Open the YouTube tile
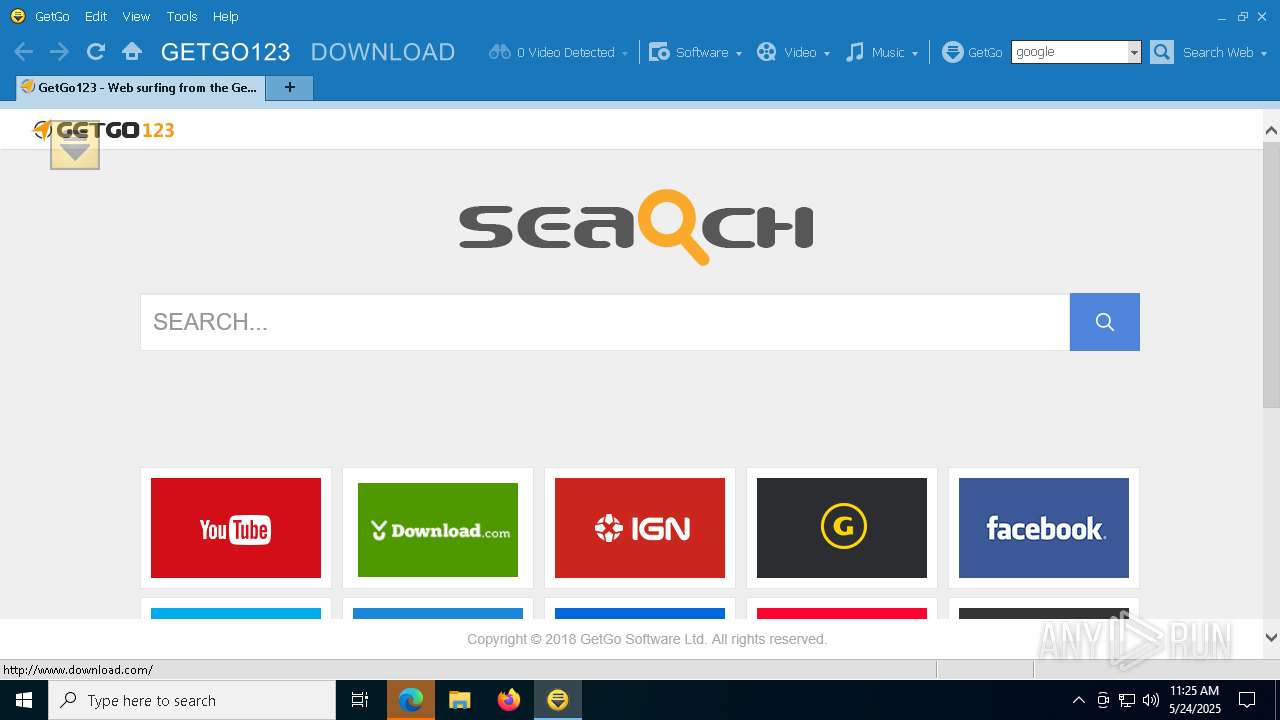 tap(236, 528)
